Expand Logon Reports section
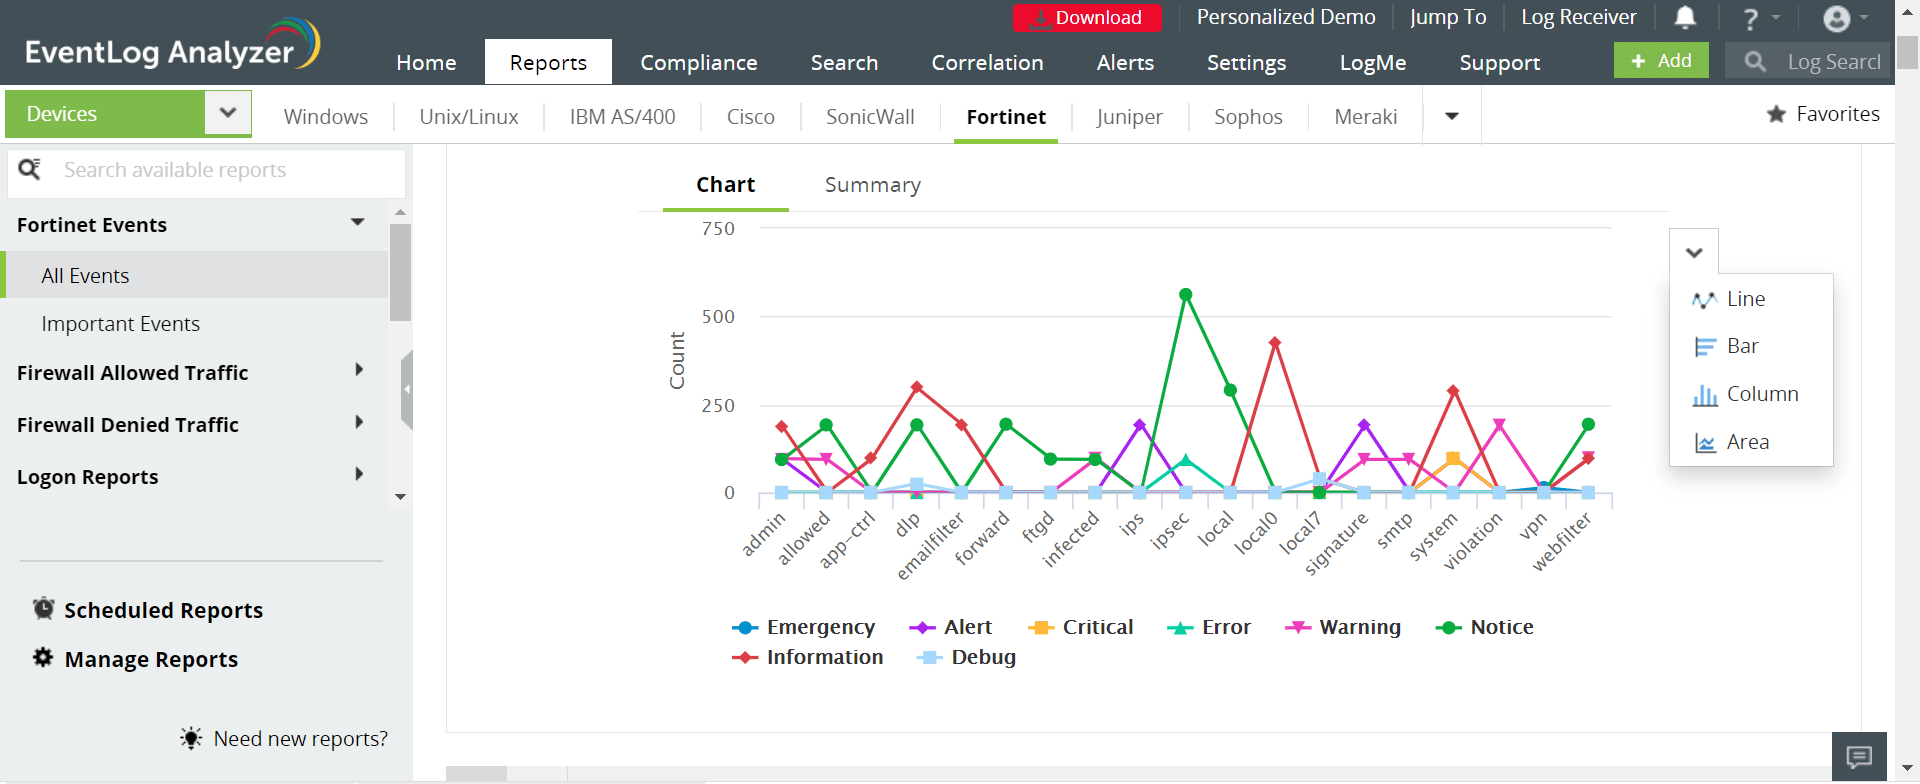Screen dimensions: 1920x784 click(359, 474)
